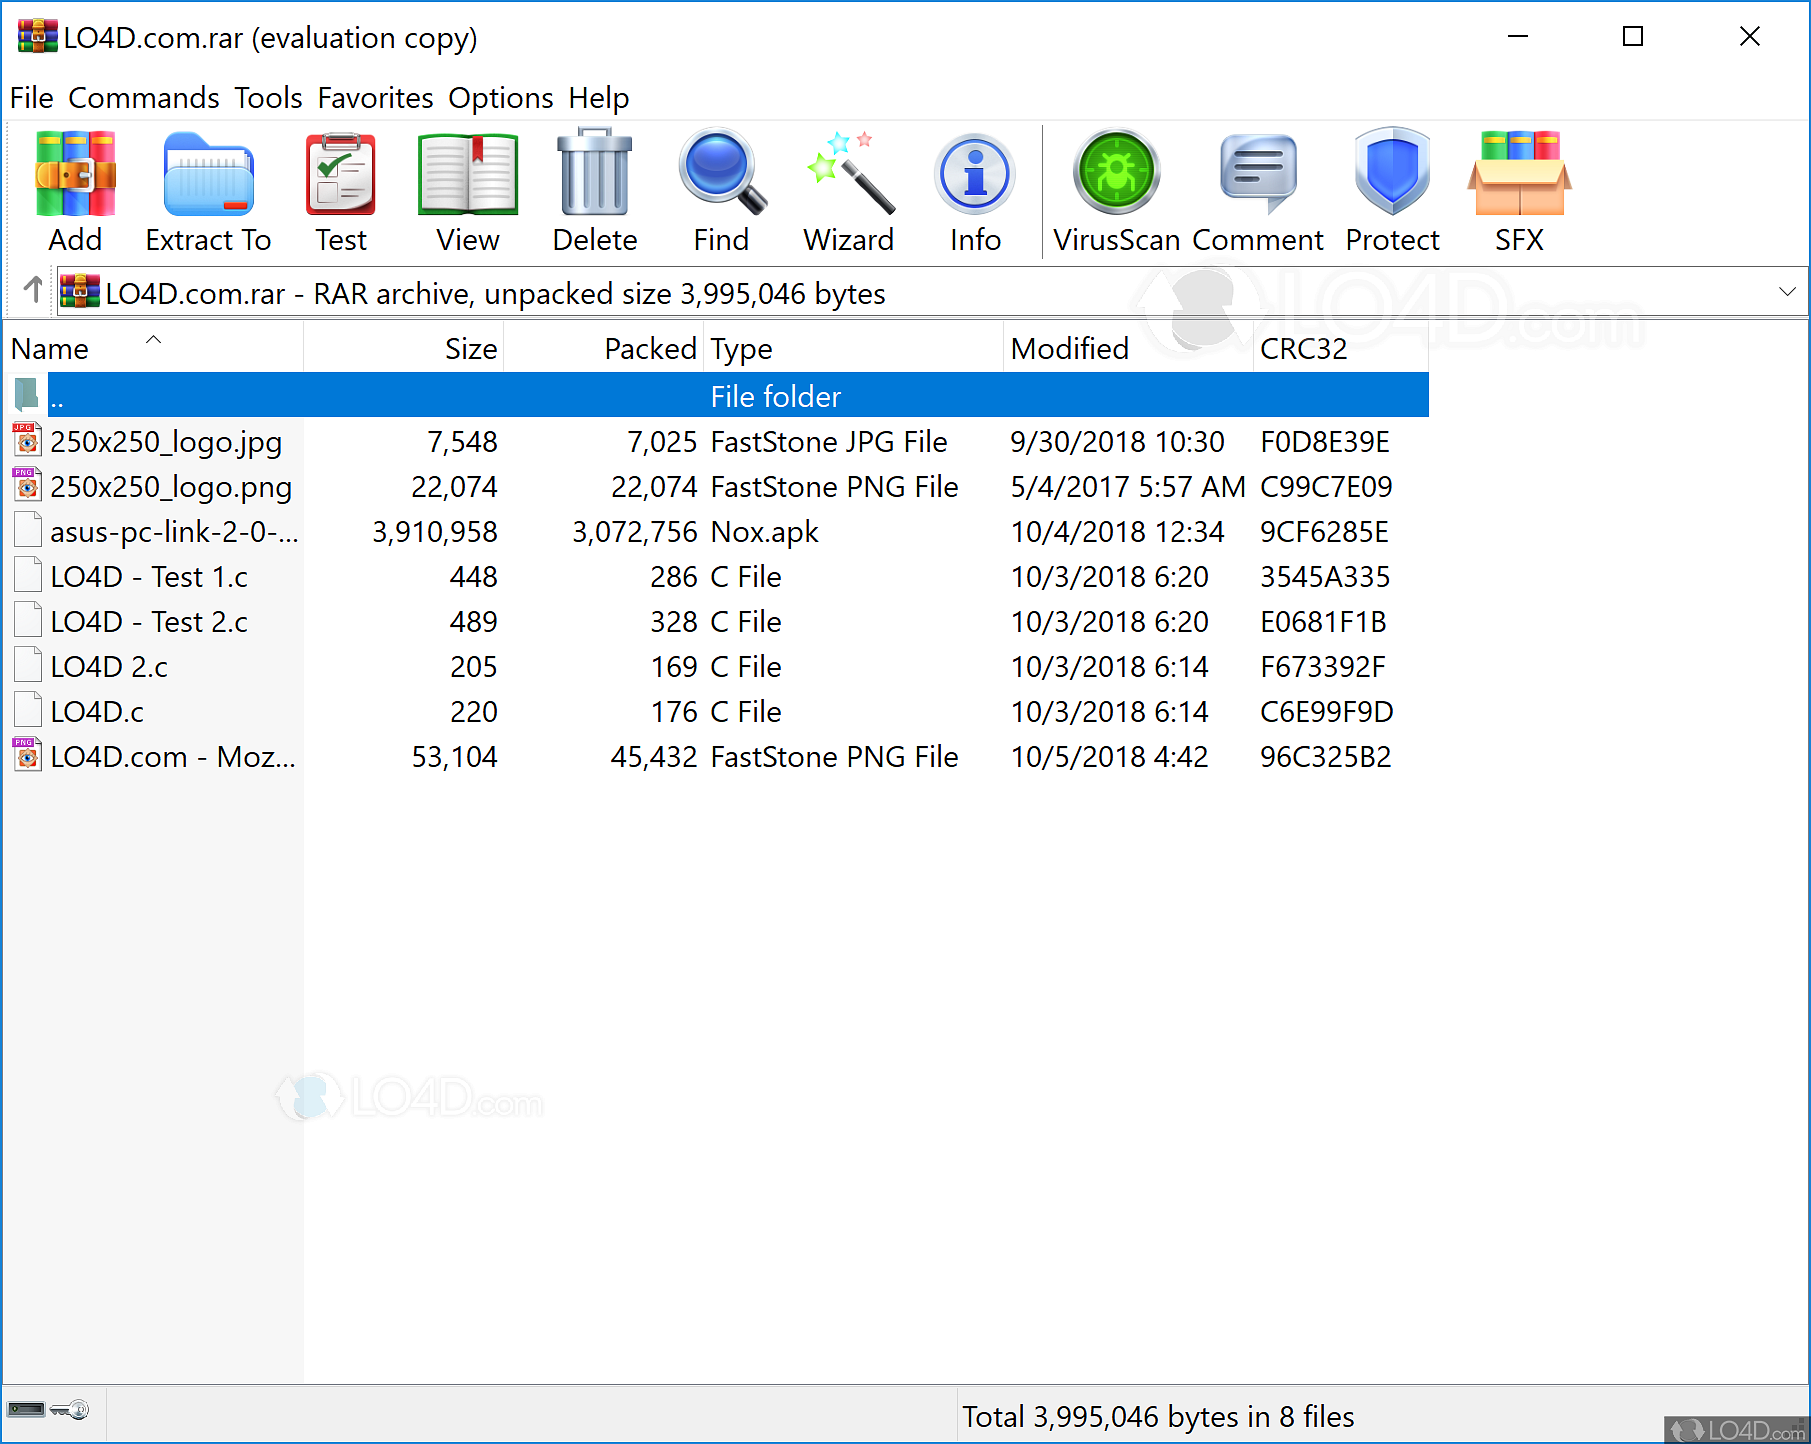This screenshot has height=1444, width=1811.
Task: Open the Extract To tool
Action: click(208, 190)
